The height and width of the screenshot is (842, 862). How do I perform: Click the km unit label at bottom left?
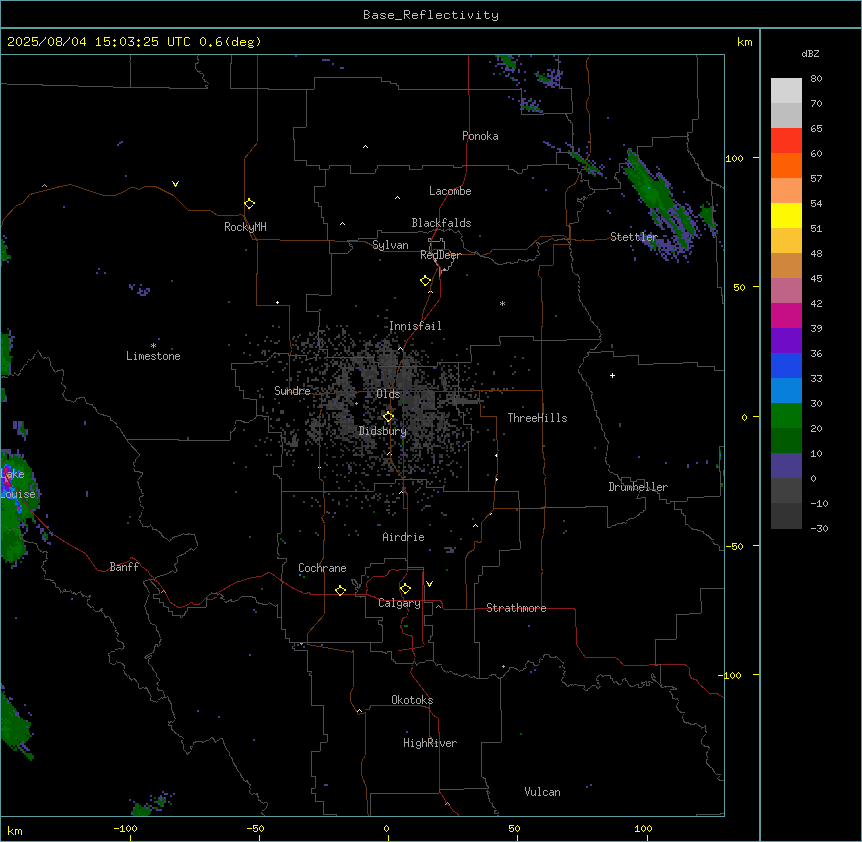(15, 830)
